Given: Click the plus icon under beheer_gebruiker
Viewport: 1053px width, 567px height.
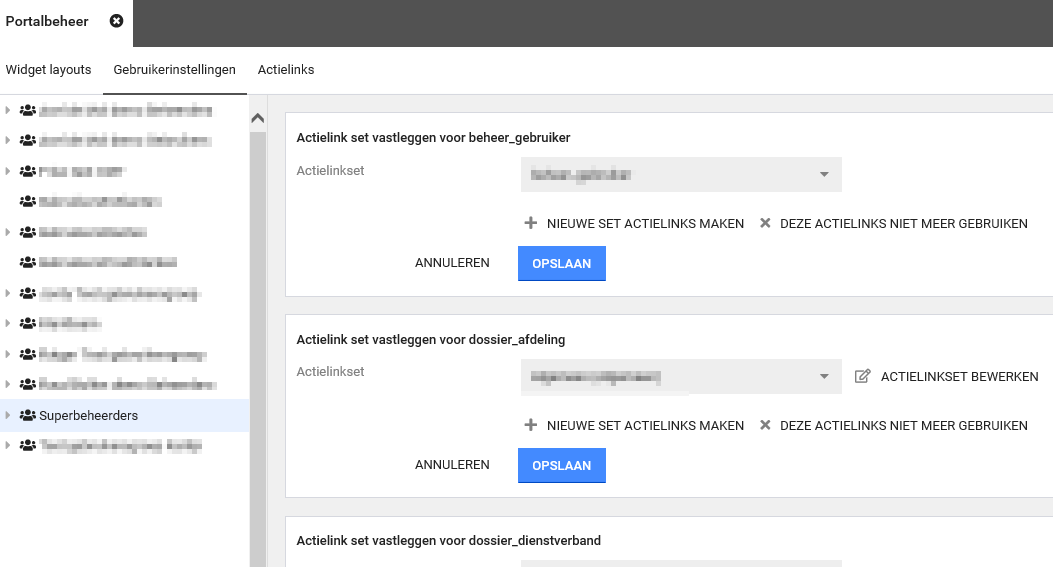Looking at the screenshot, I should [x=531, y=224].
